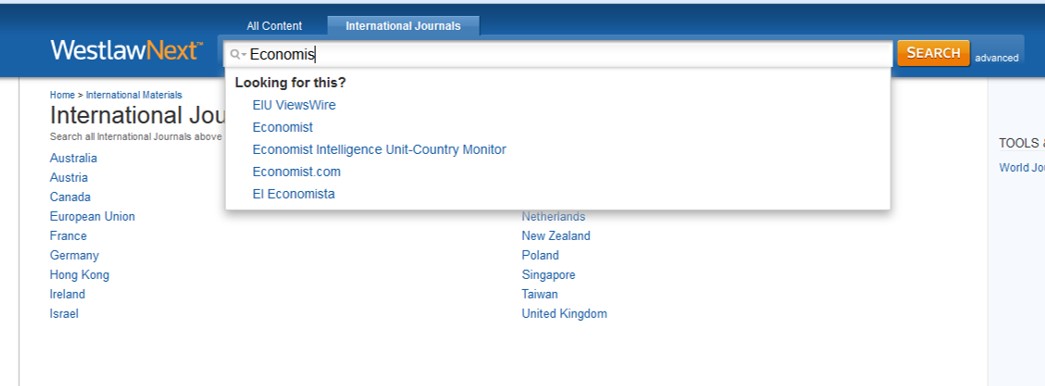Select El Economista suggestion
1045x386 pixels.
(293, 194)
